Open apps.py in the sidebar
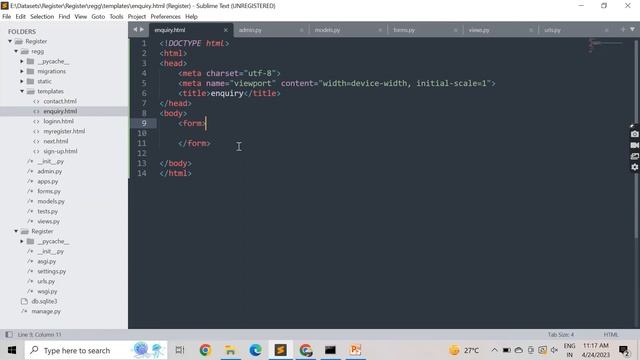640x360 pixels. coord(48,181)
